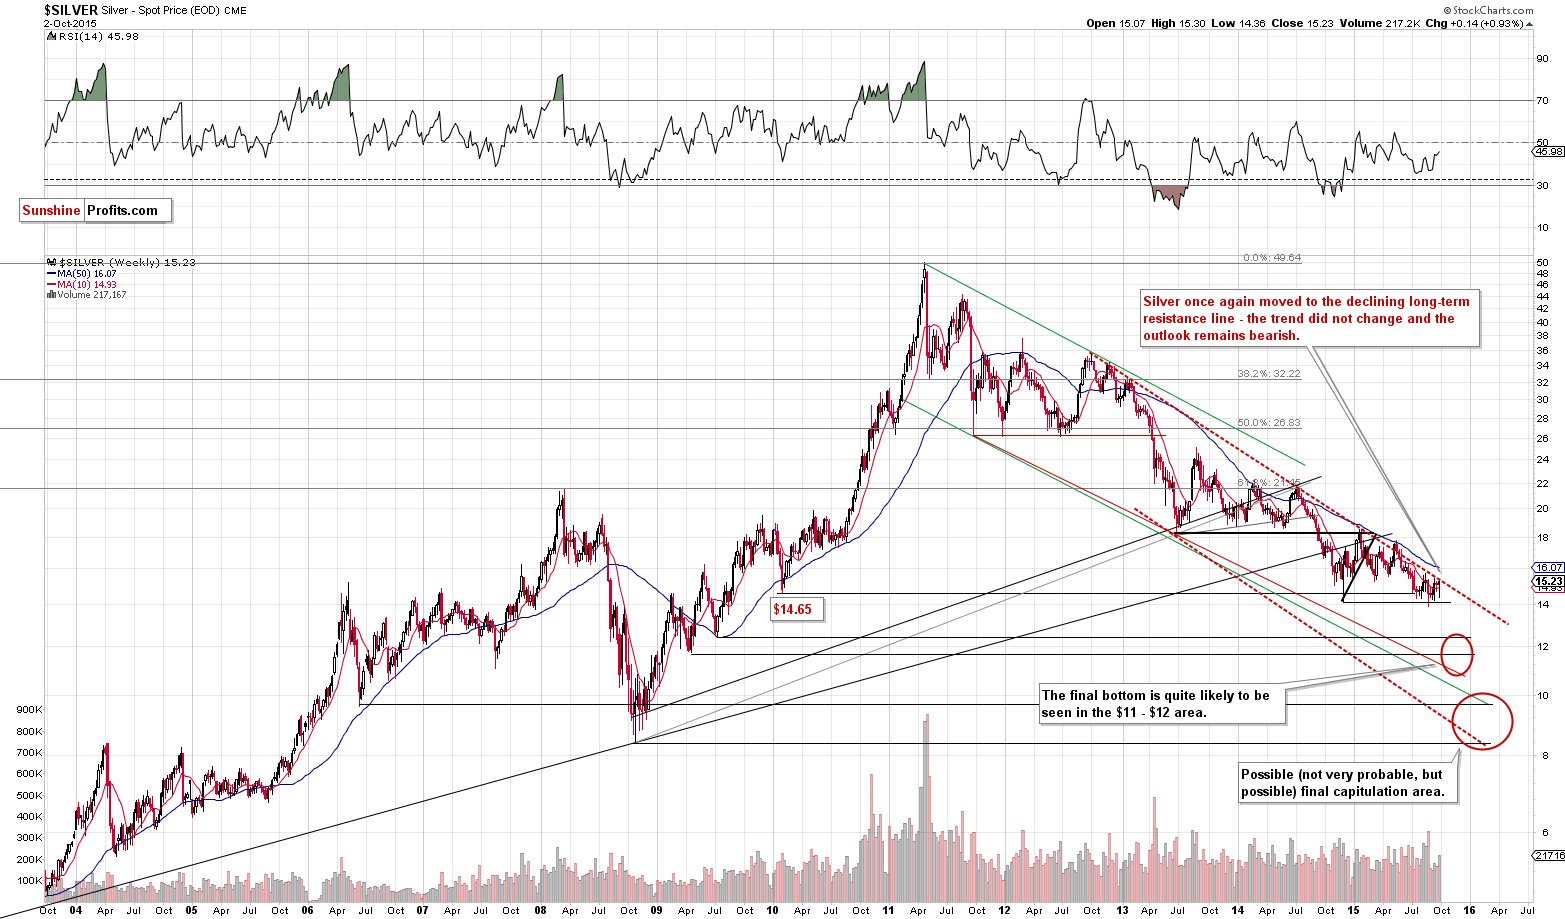The height and width of the screenshot is (919, 1565).
Task: Click the year 15 label on time axis
Action: 1353,911
